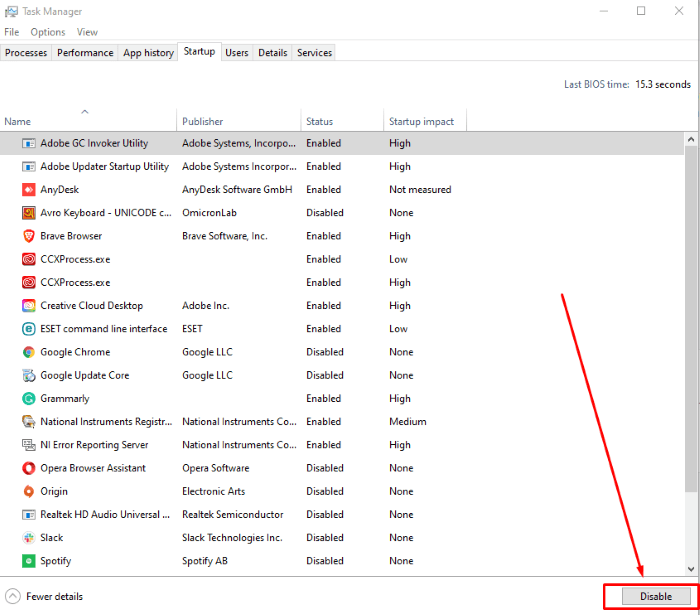
Task: Click the OmicronLab publisher cell
Action: click(209, 213)
